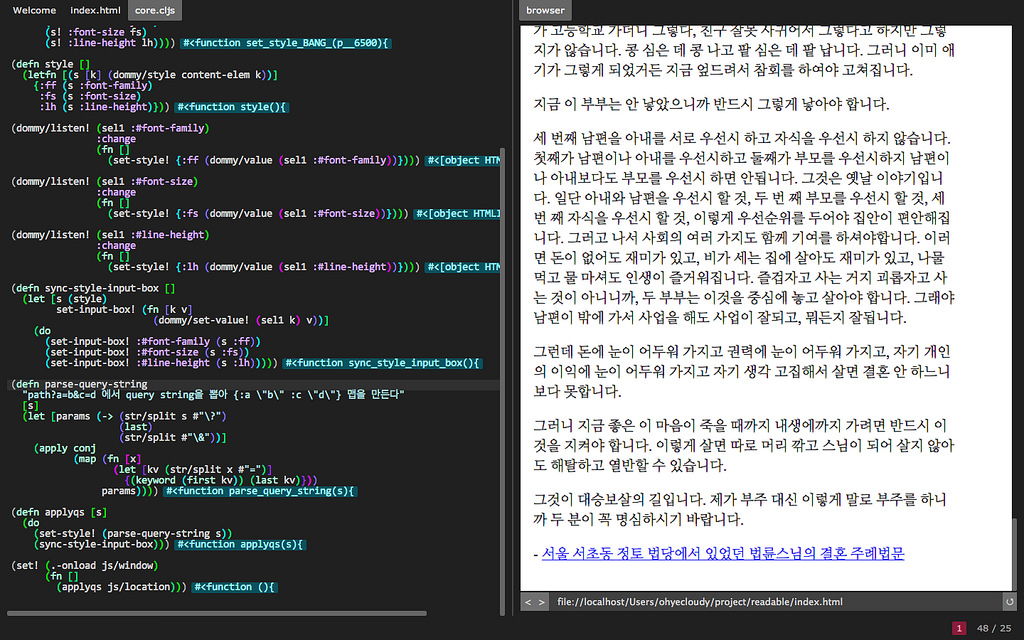
Task: Activate the browser tab
Action: pyautogui.click(x=545, y=10)
